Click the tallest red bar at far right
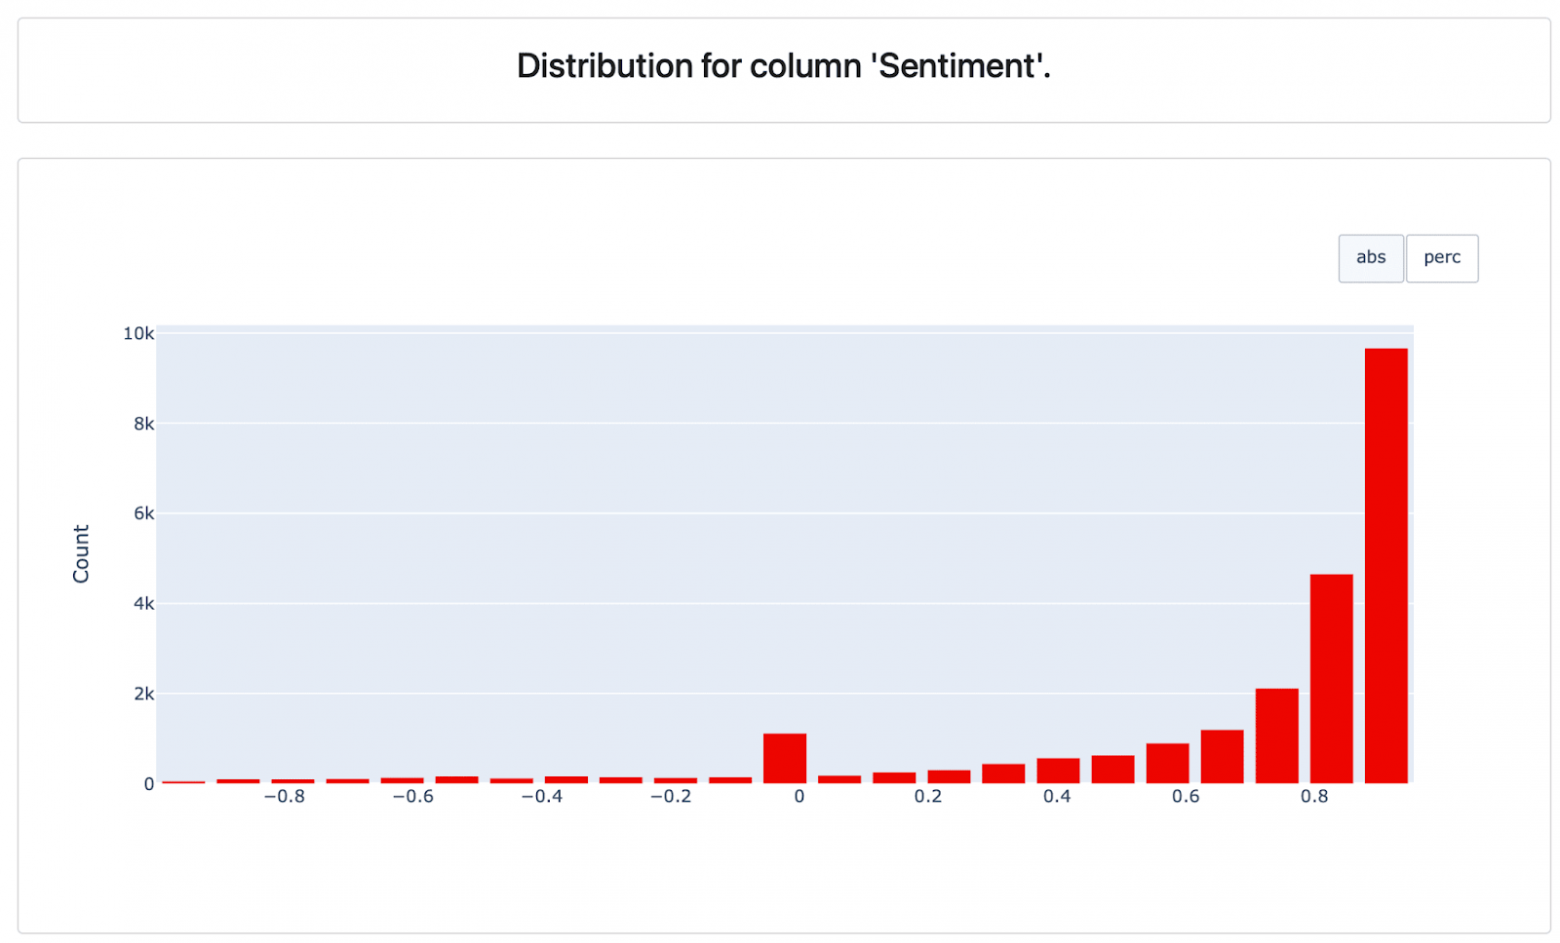1560x943 pixels. (1385, 565)
